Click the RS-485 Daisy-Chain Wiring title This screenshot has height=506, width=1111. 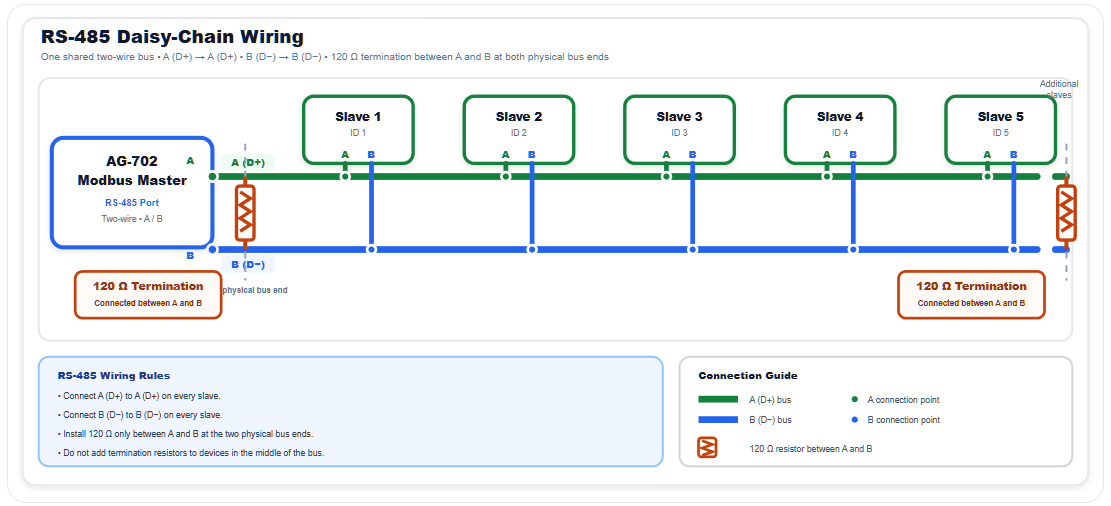(x=172, y=37)
